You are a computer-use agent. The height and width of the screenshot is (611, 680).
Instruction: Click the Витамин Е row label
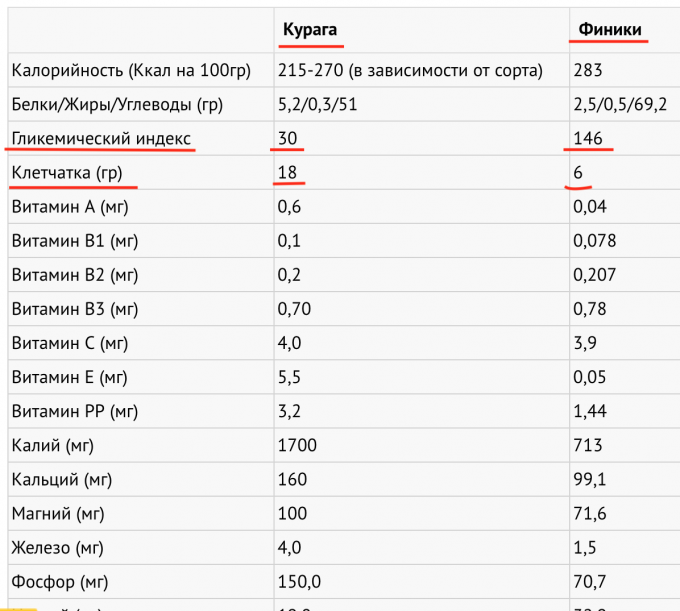[70, 377]
